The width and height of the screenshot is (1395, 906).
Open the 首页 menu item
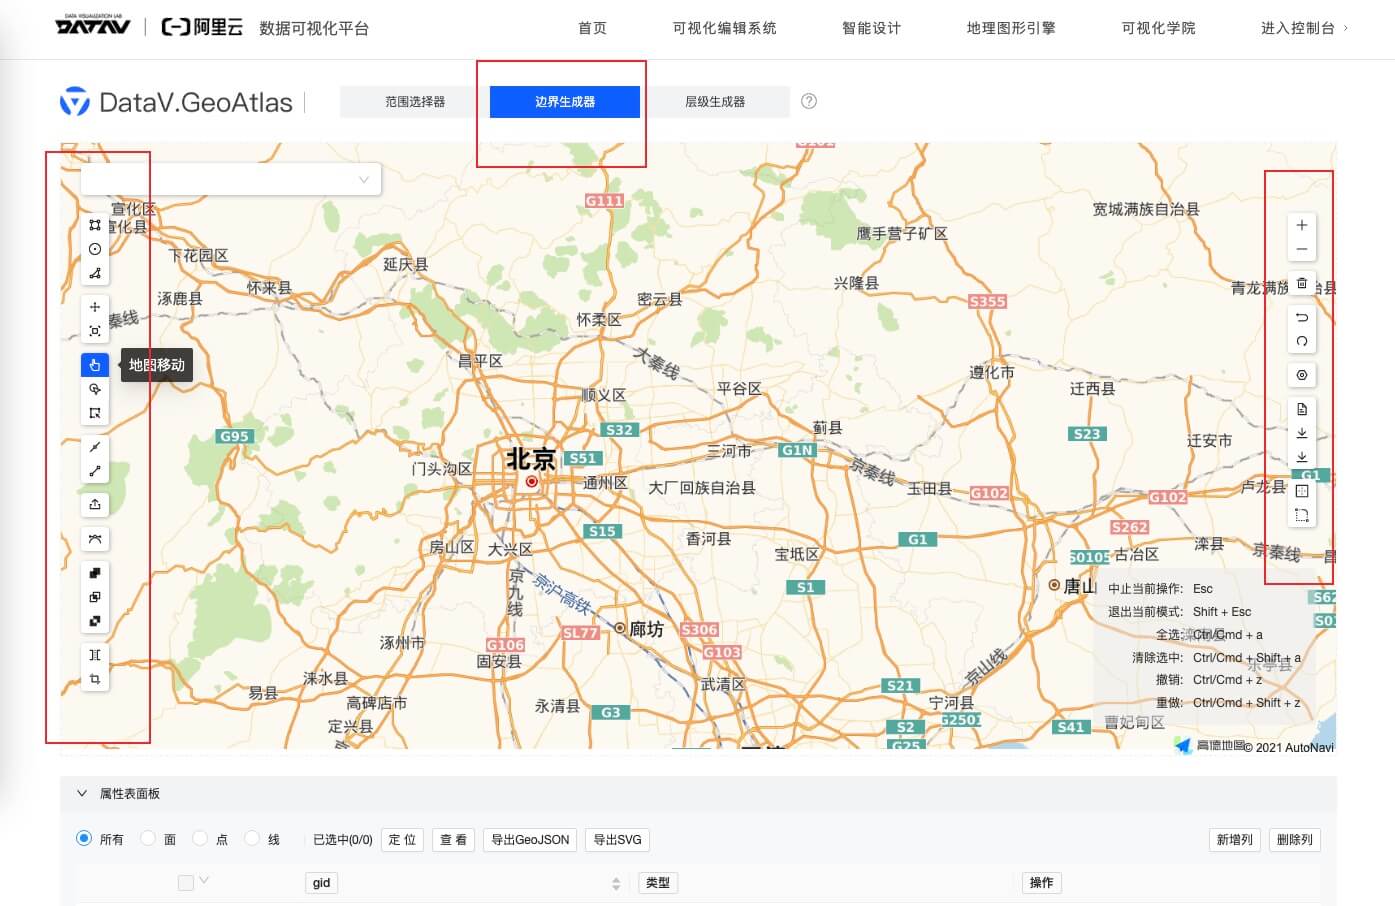(592, 28)
